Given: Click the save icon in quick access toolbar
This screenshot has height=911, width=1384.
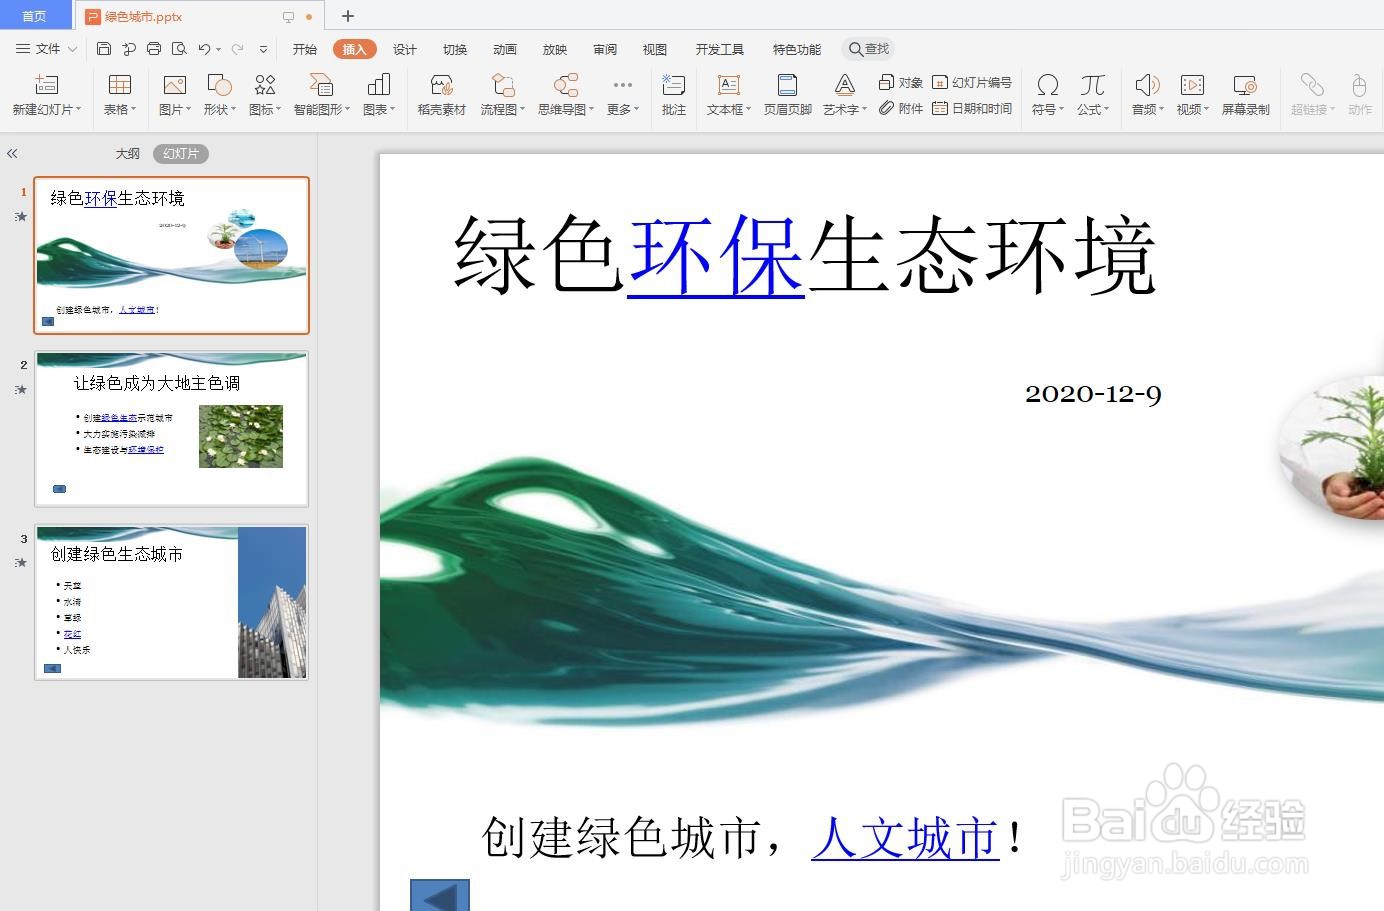Looking at the screenshot, I should [x=104, y=48].
